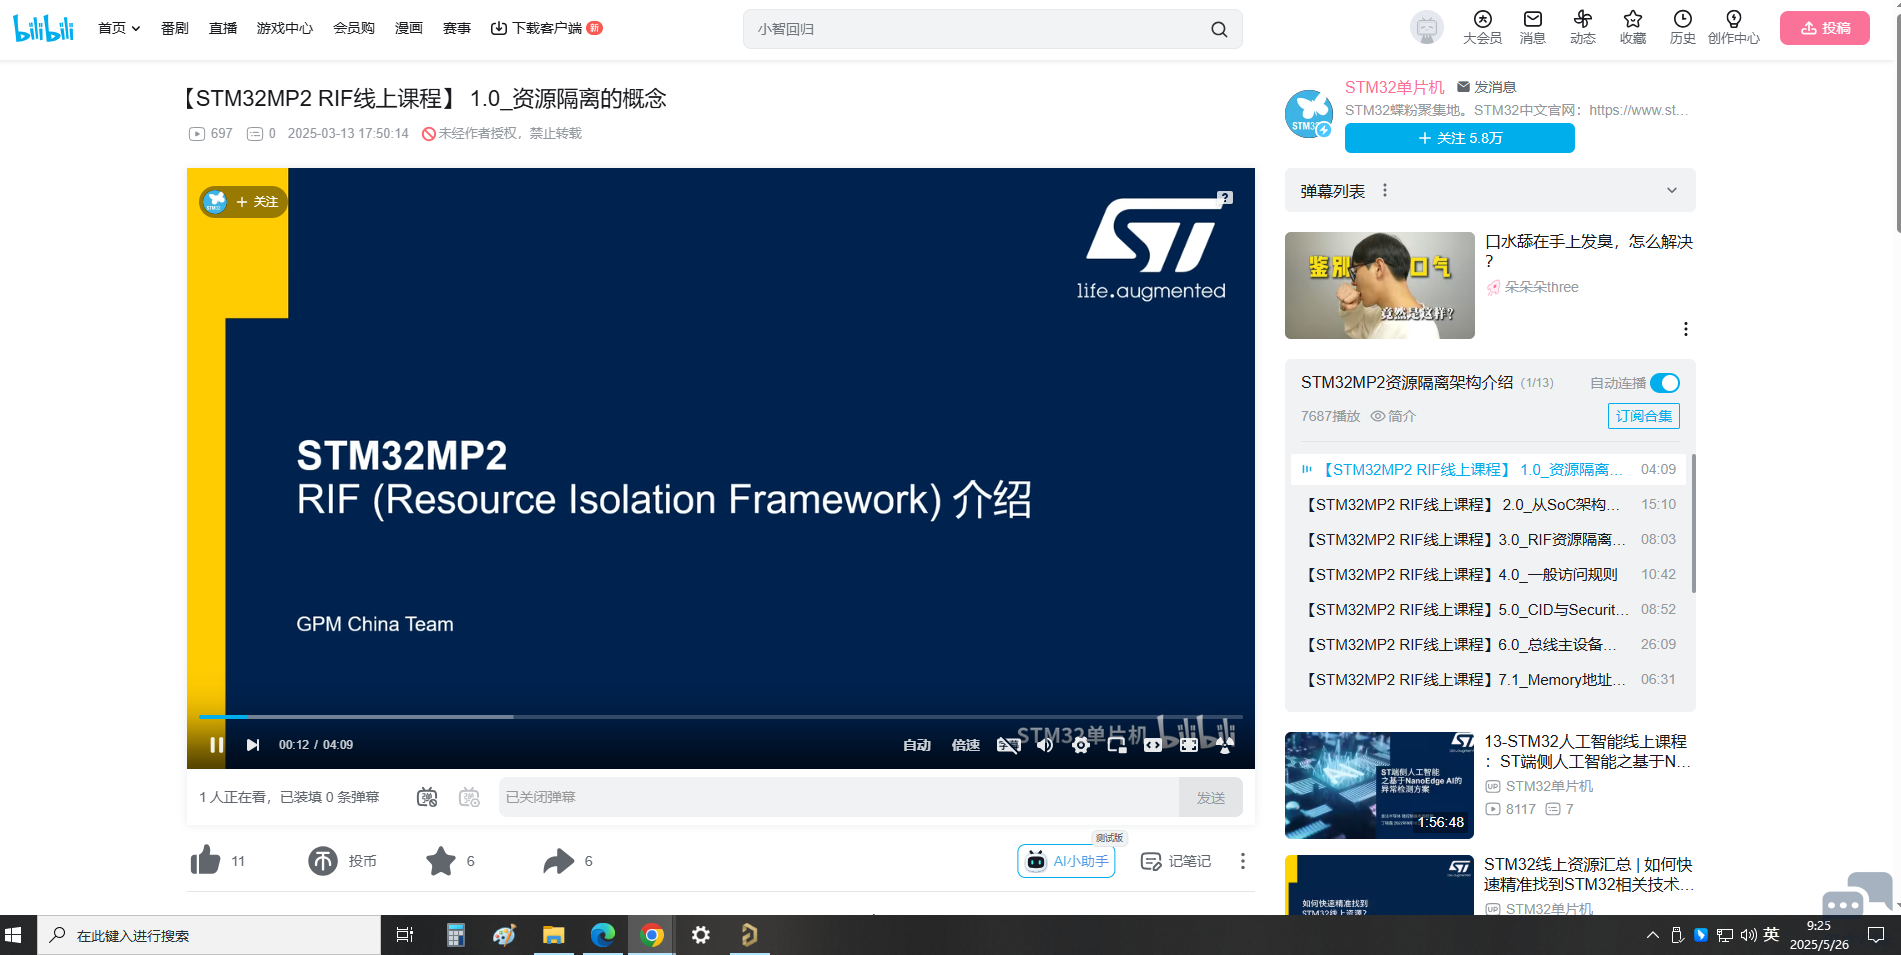The width and height of the screenshot is (1901, 955).
Task: Open options menu for 口水舔在手上发臭 card
Action: click(x=1686, y=329)
